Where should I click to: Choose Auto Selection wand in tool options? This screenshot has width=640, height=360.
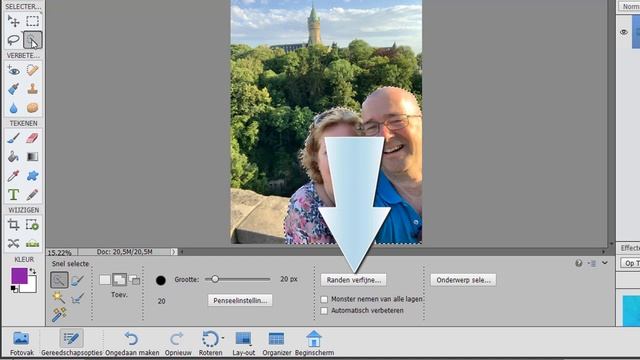(59, 314)
